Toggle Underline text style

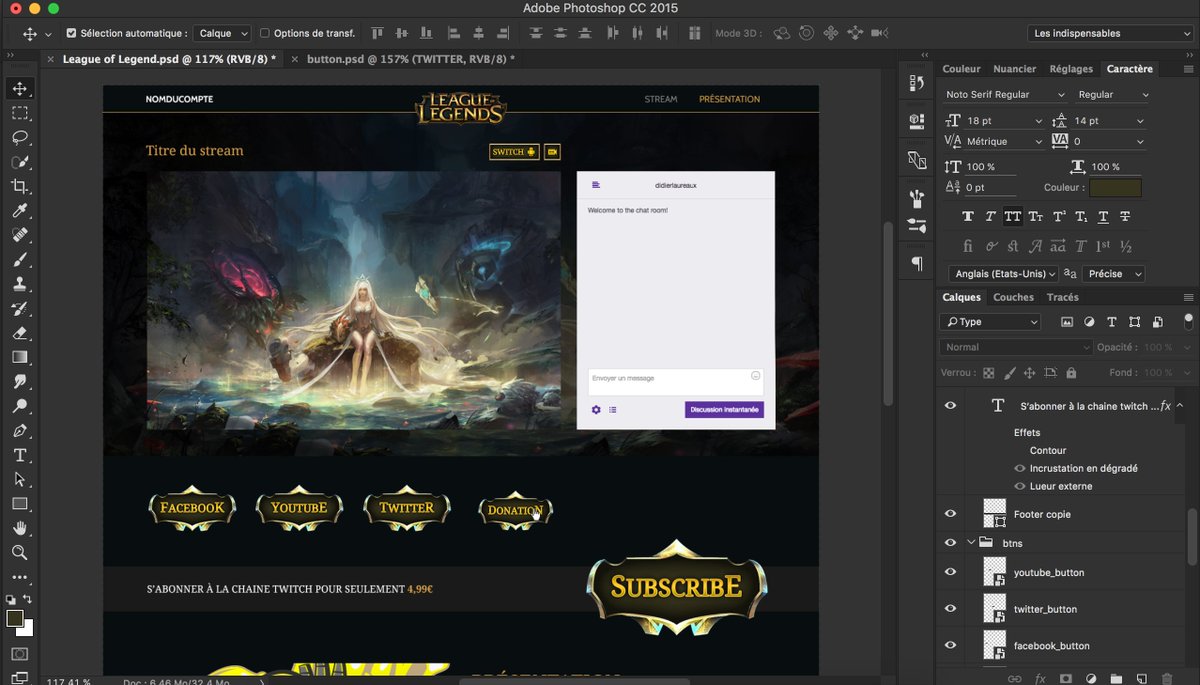click(1103, 216)
